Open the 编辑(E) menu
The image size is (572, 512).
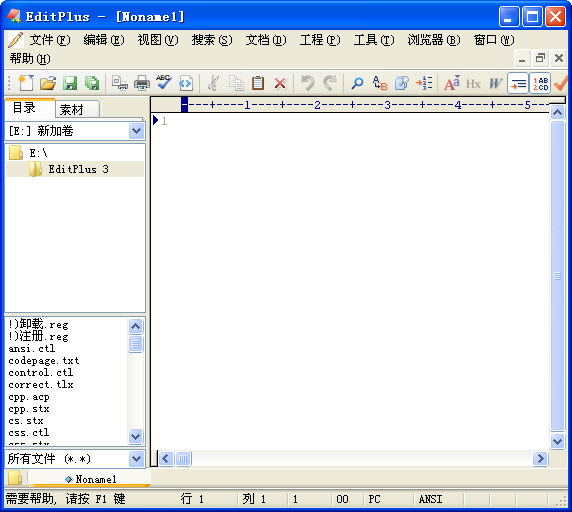point(104,40)
